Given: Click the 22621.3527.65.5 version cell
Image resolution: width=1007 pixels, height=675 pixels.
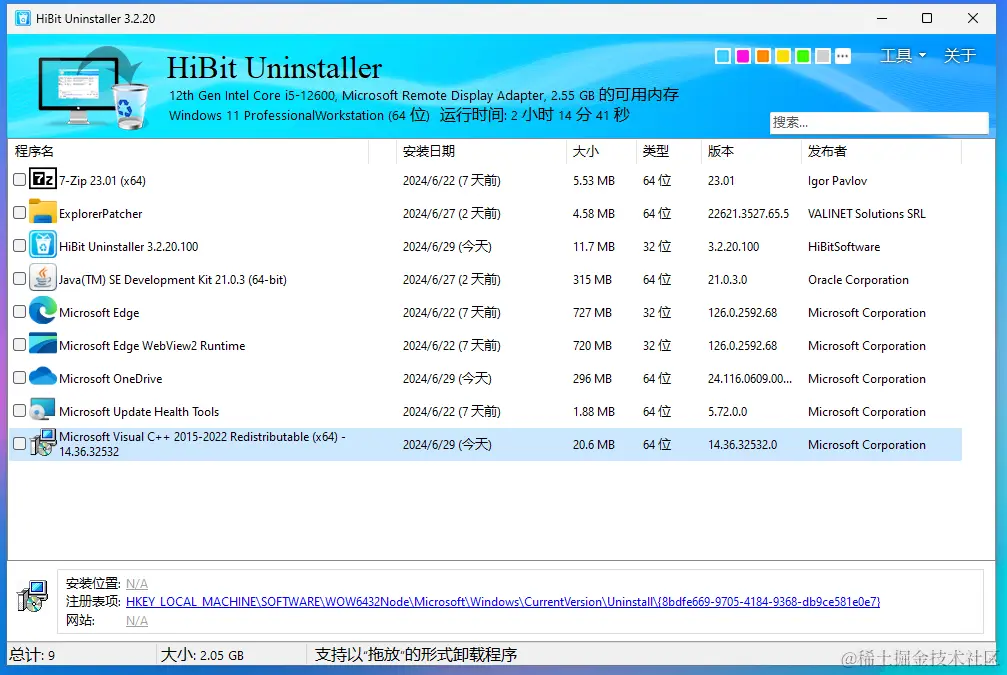Looking at the screenshot, I should [748, 214].
